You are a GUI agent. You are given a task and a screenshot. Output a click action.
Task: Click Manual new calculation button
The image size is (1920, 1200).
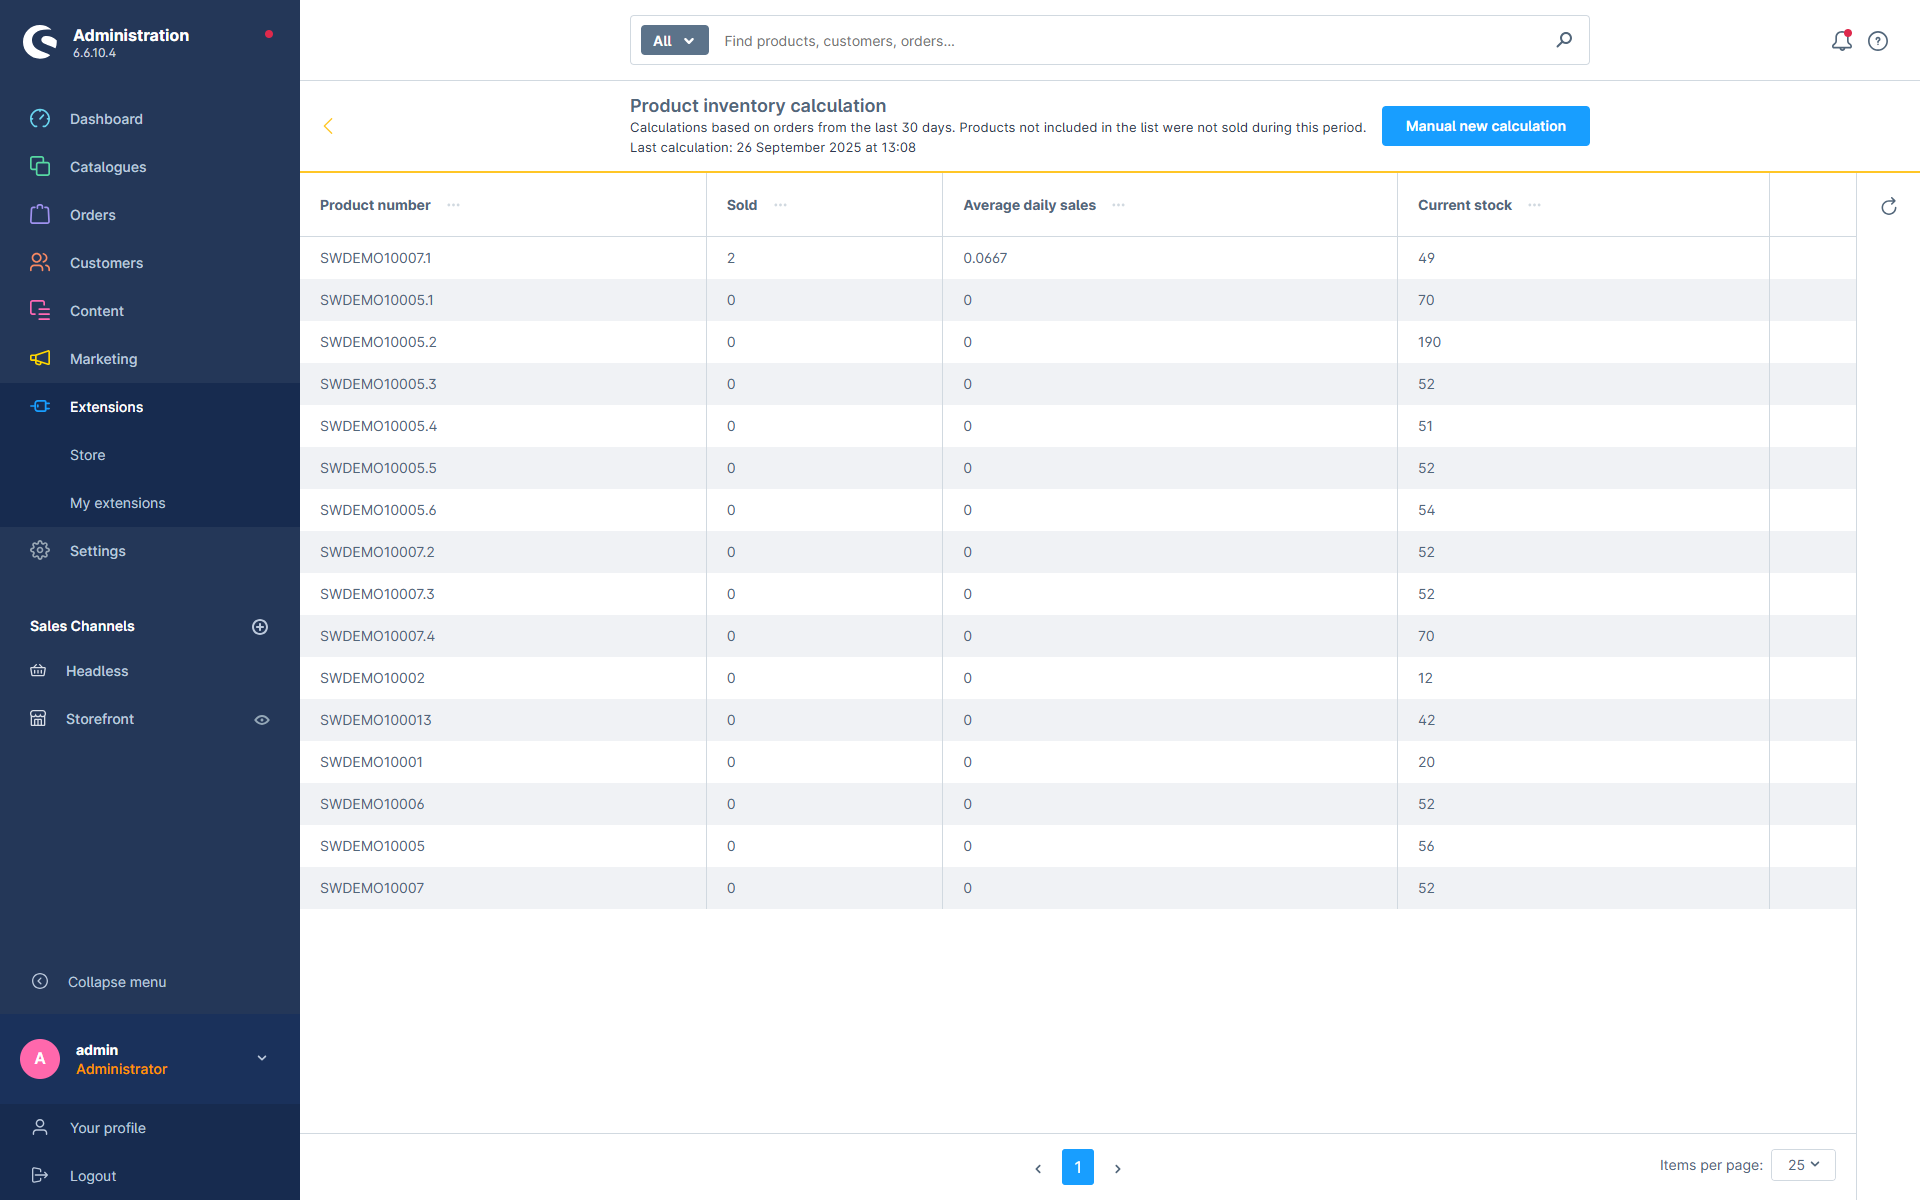[x=1486, y=126]
